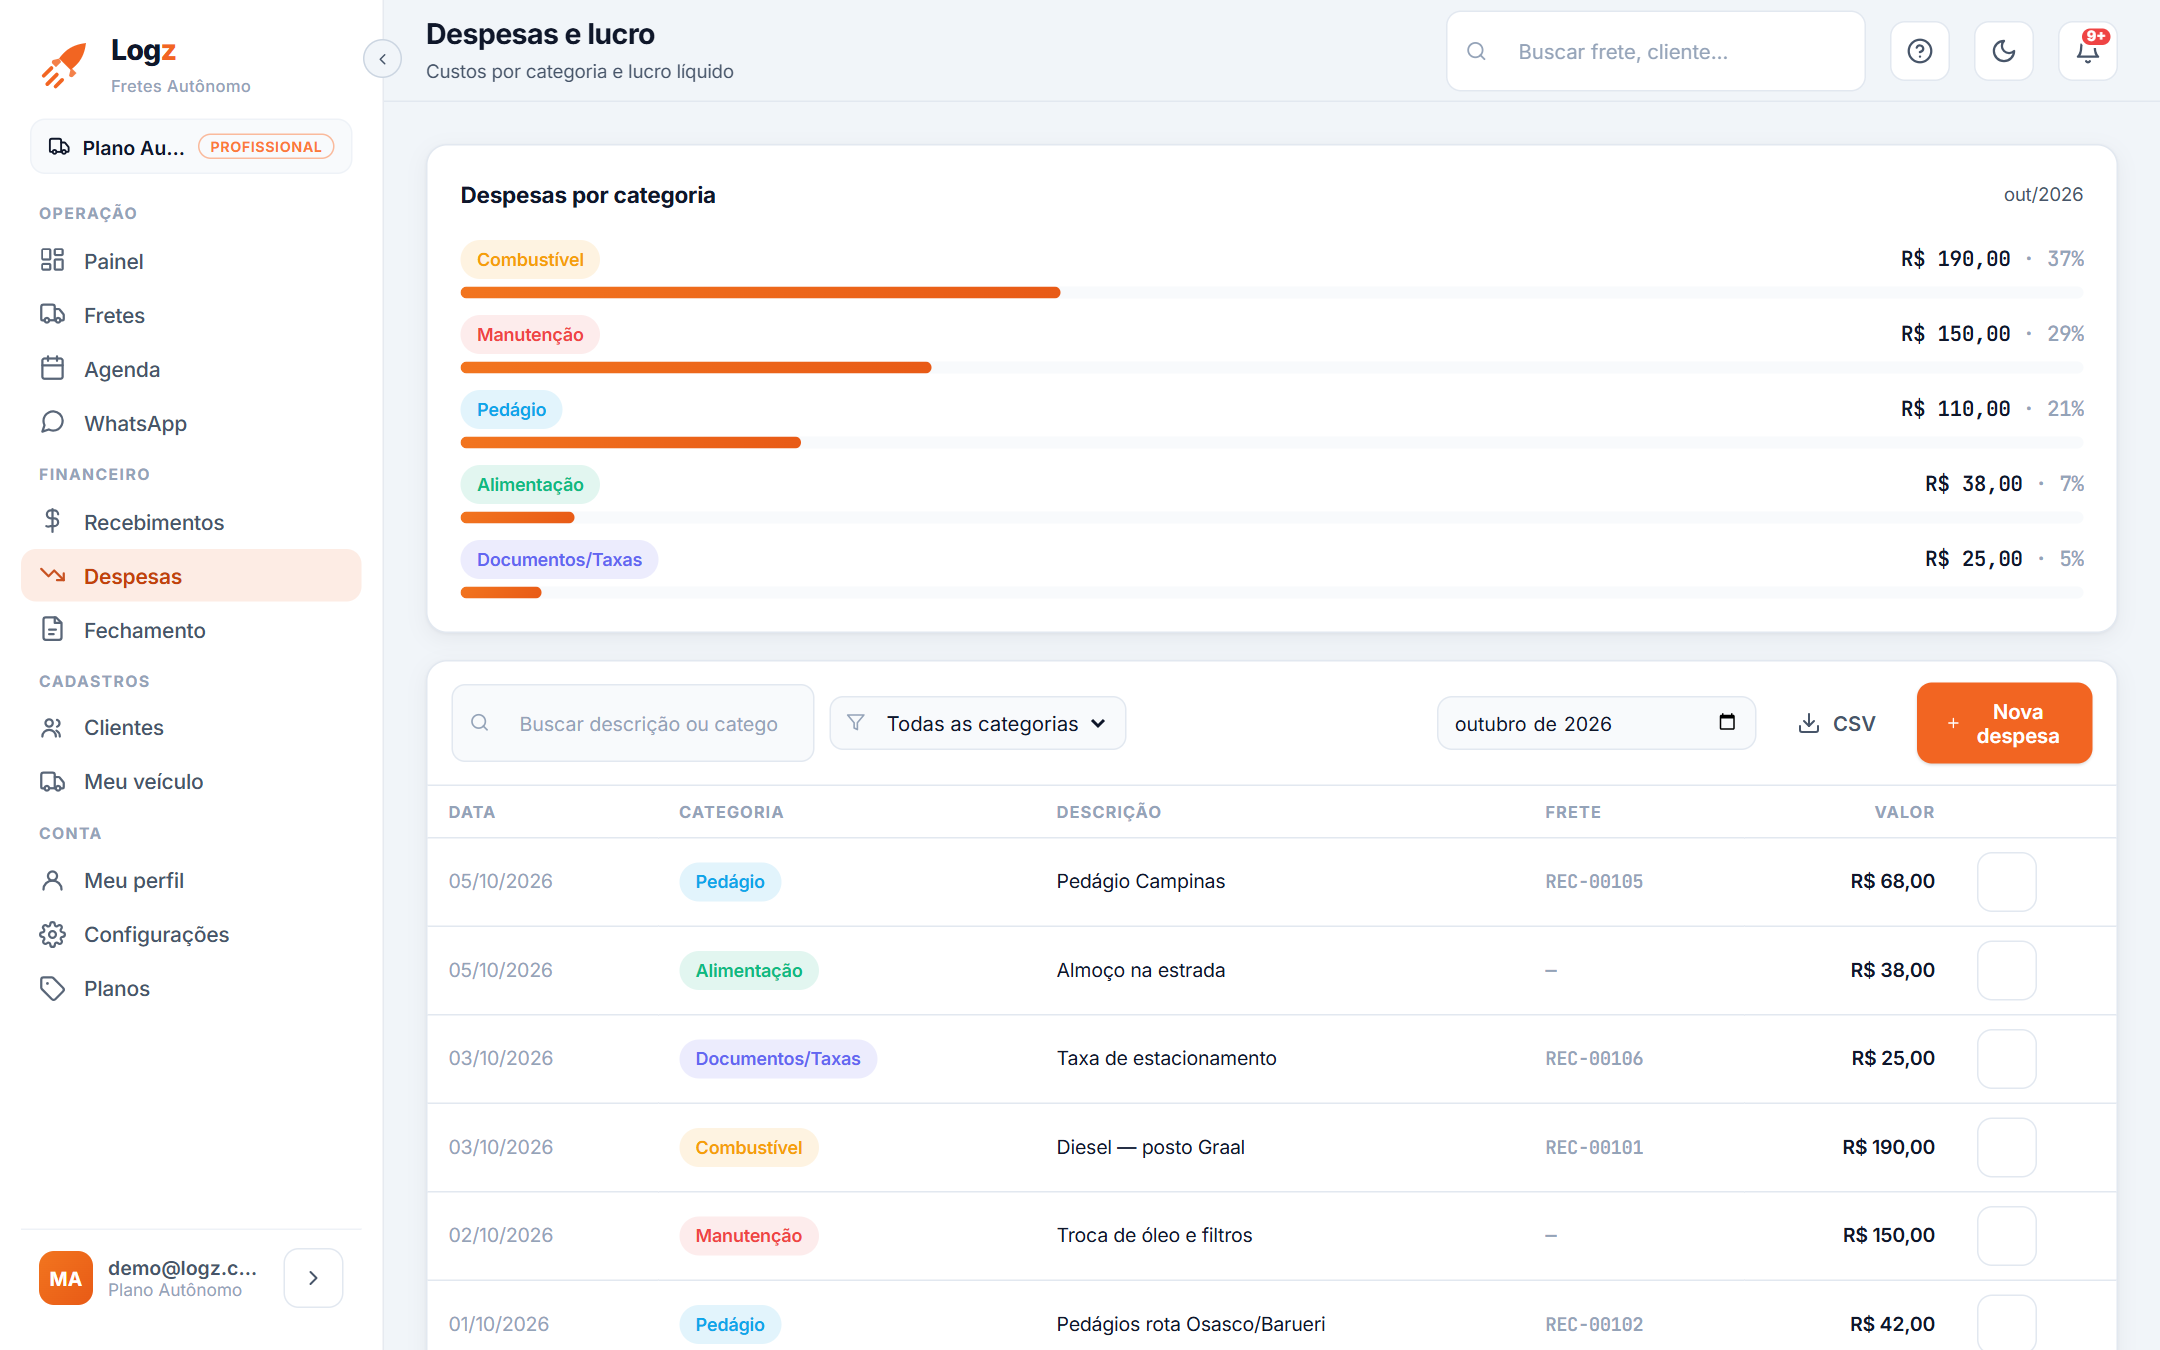Click the Troca de óleo e filtros description
The width and height of the screenshot is (2160, 1350).
(1154, 1235)
